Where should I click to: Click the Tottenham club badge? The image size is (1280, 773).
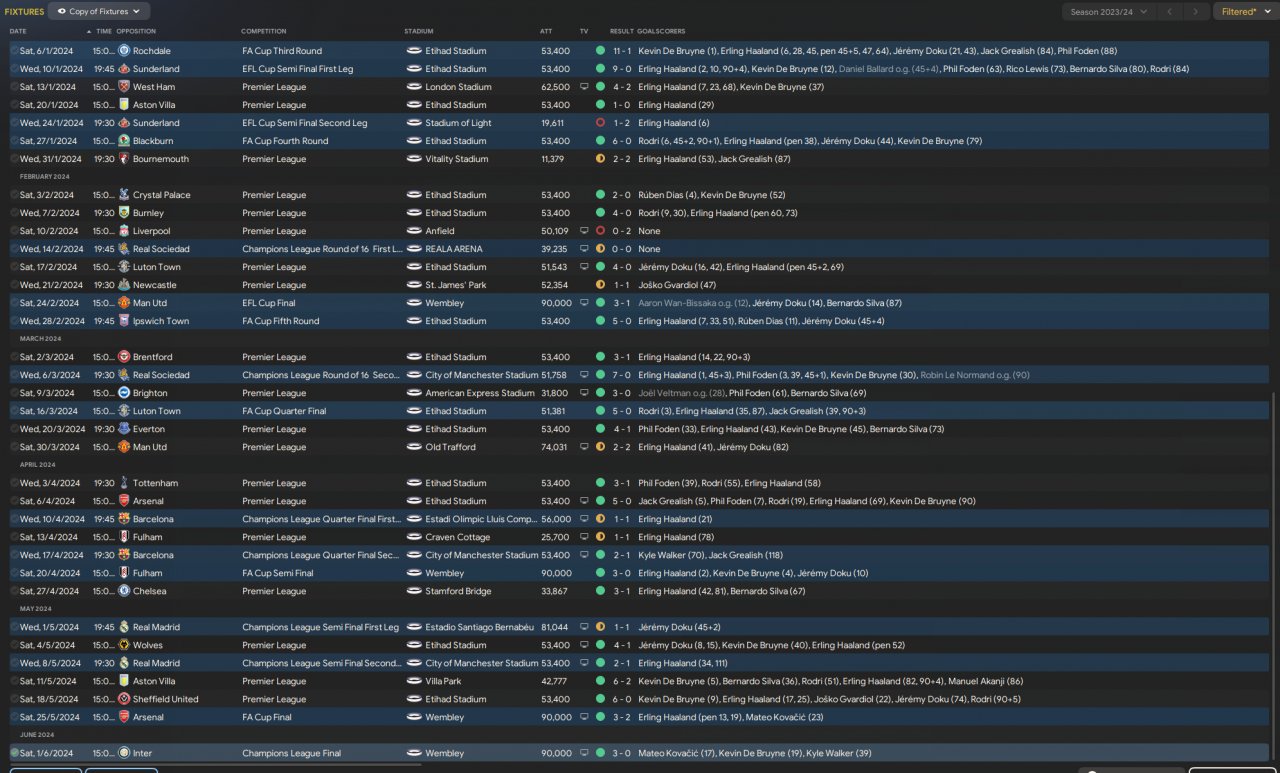click(124, 483)
